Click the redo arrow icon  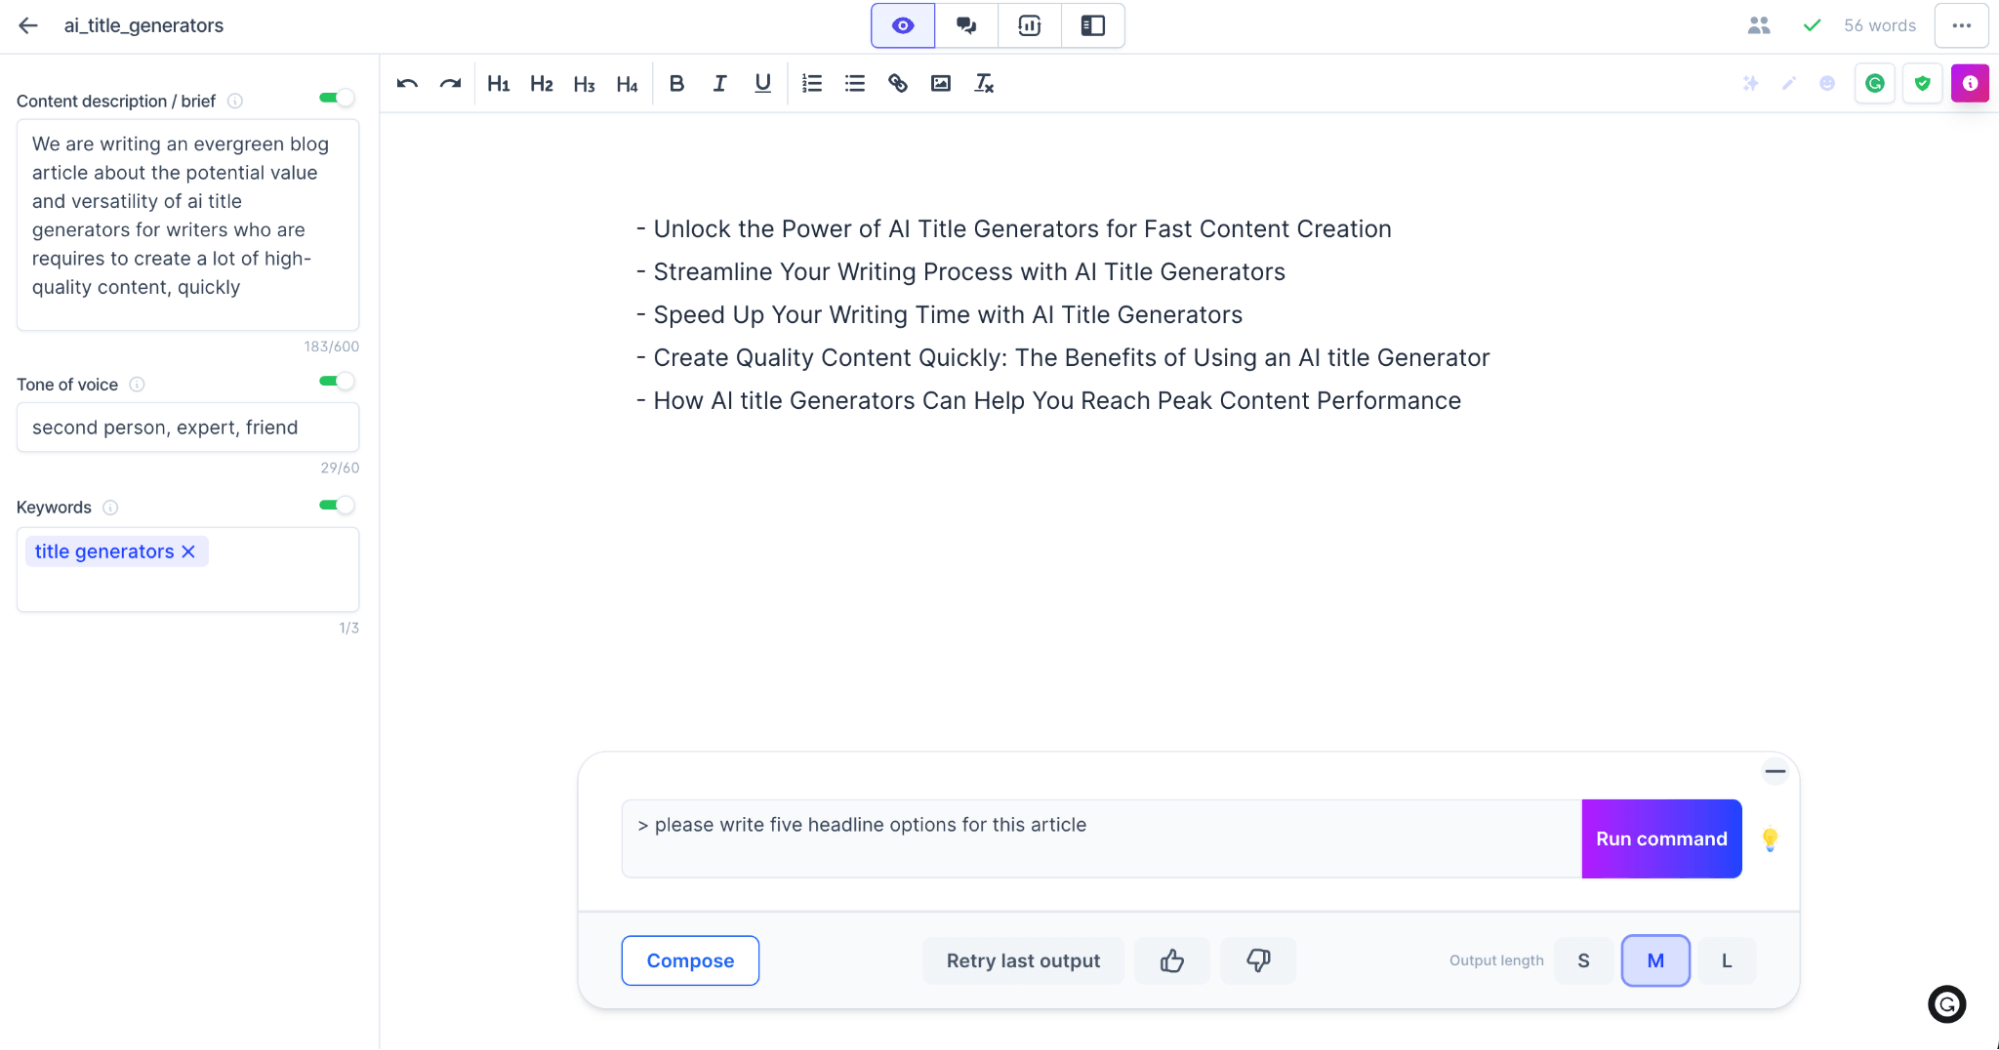(x=450, y=84)
